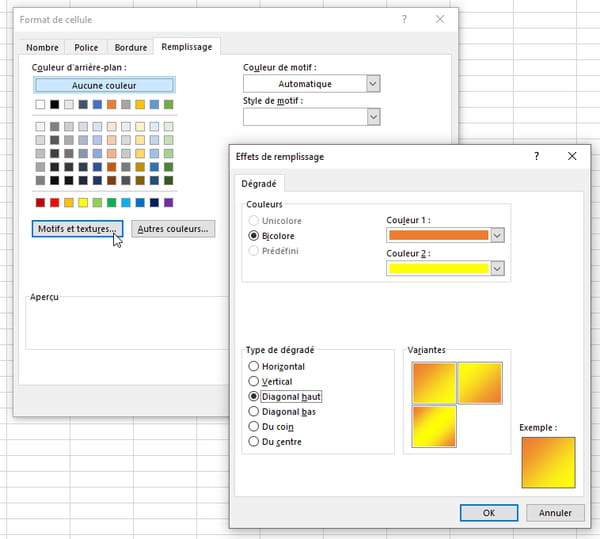Open Autres couleurs button

tap(173, 229)
